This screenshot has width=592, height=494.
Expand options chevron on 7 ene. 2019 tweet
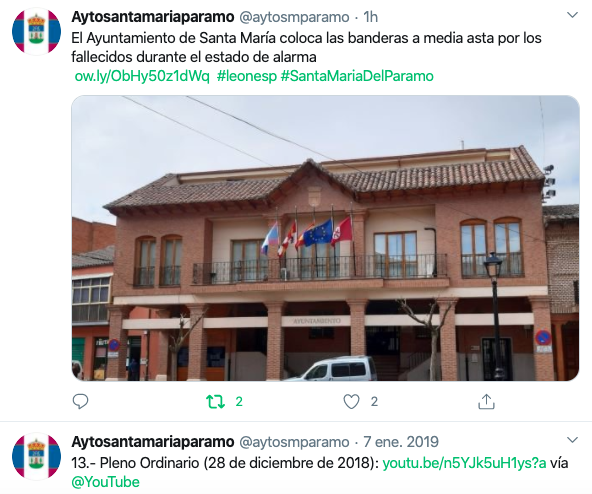[573, 440]
